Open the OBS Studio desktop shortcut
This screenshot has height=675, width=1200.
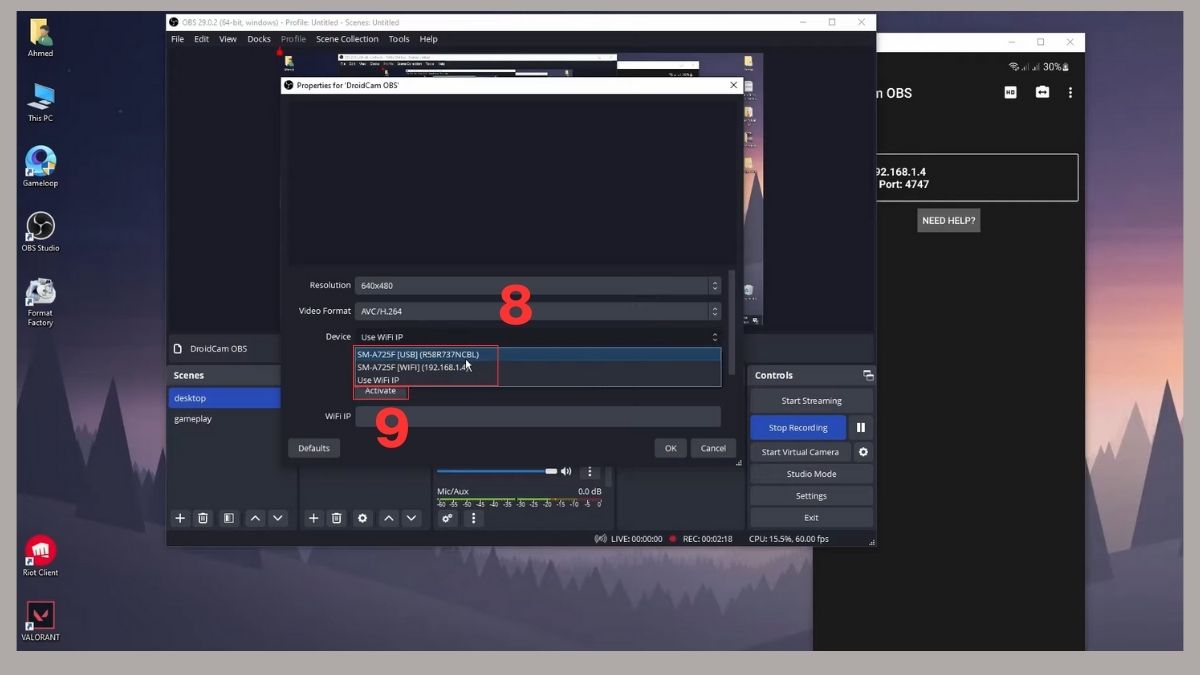(40, 231)
